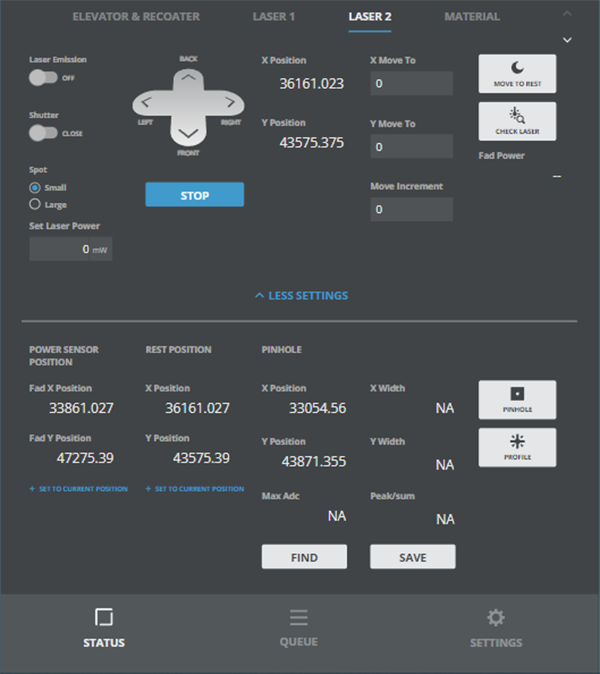The width and height of the screenshot is (600, 674).
Task: Click the down chevron at top right
Action: tap(568, 40)
